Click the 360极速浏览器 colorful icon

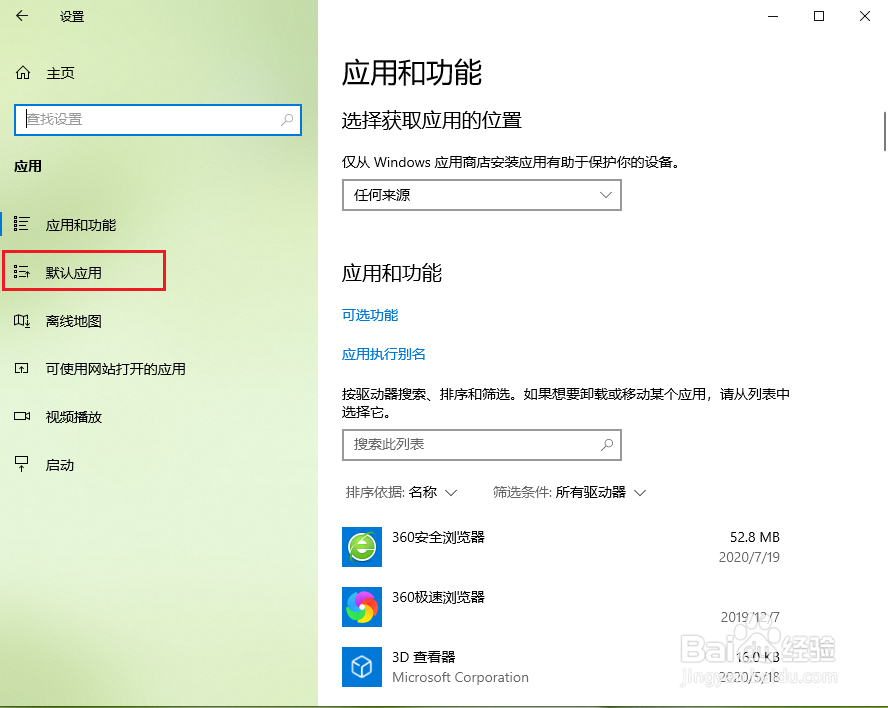362,607
